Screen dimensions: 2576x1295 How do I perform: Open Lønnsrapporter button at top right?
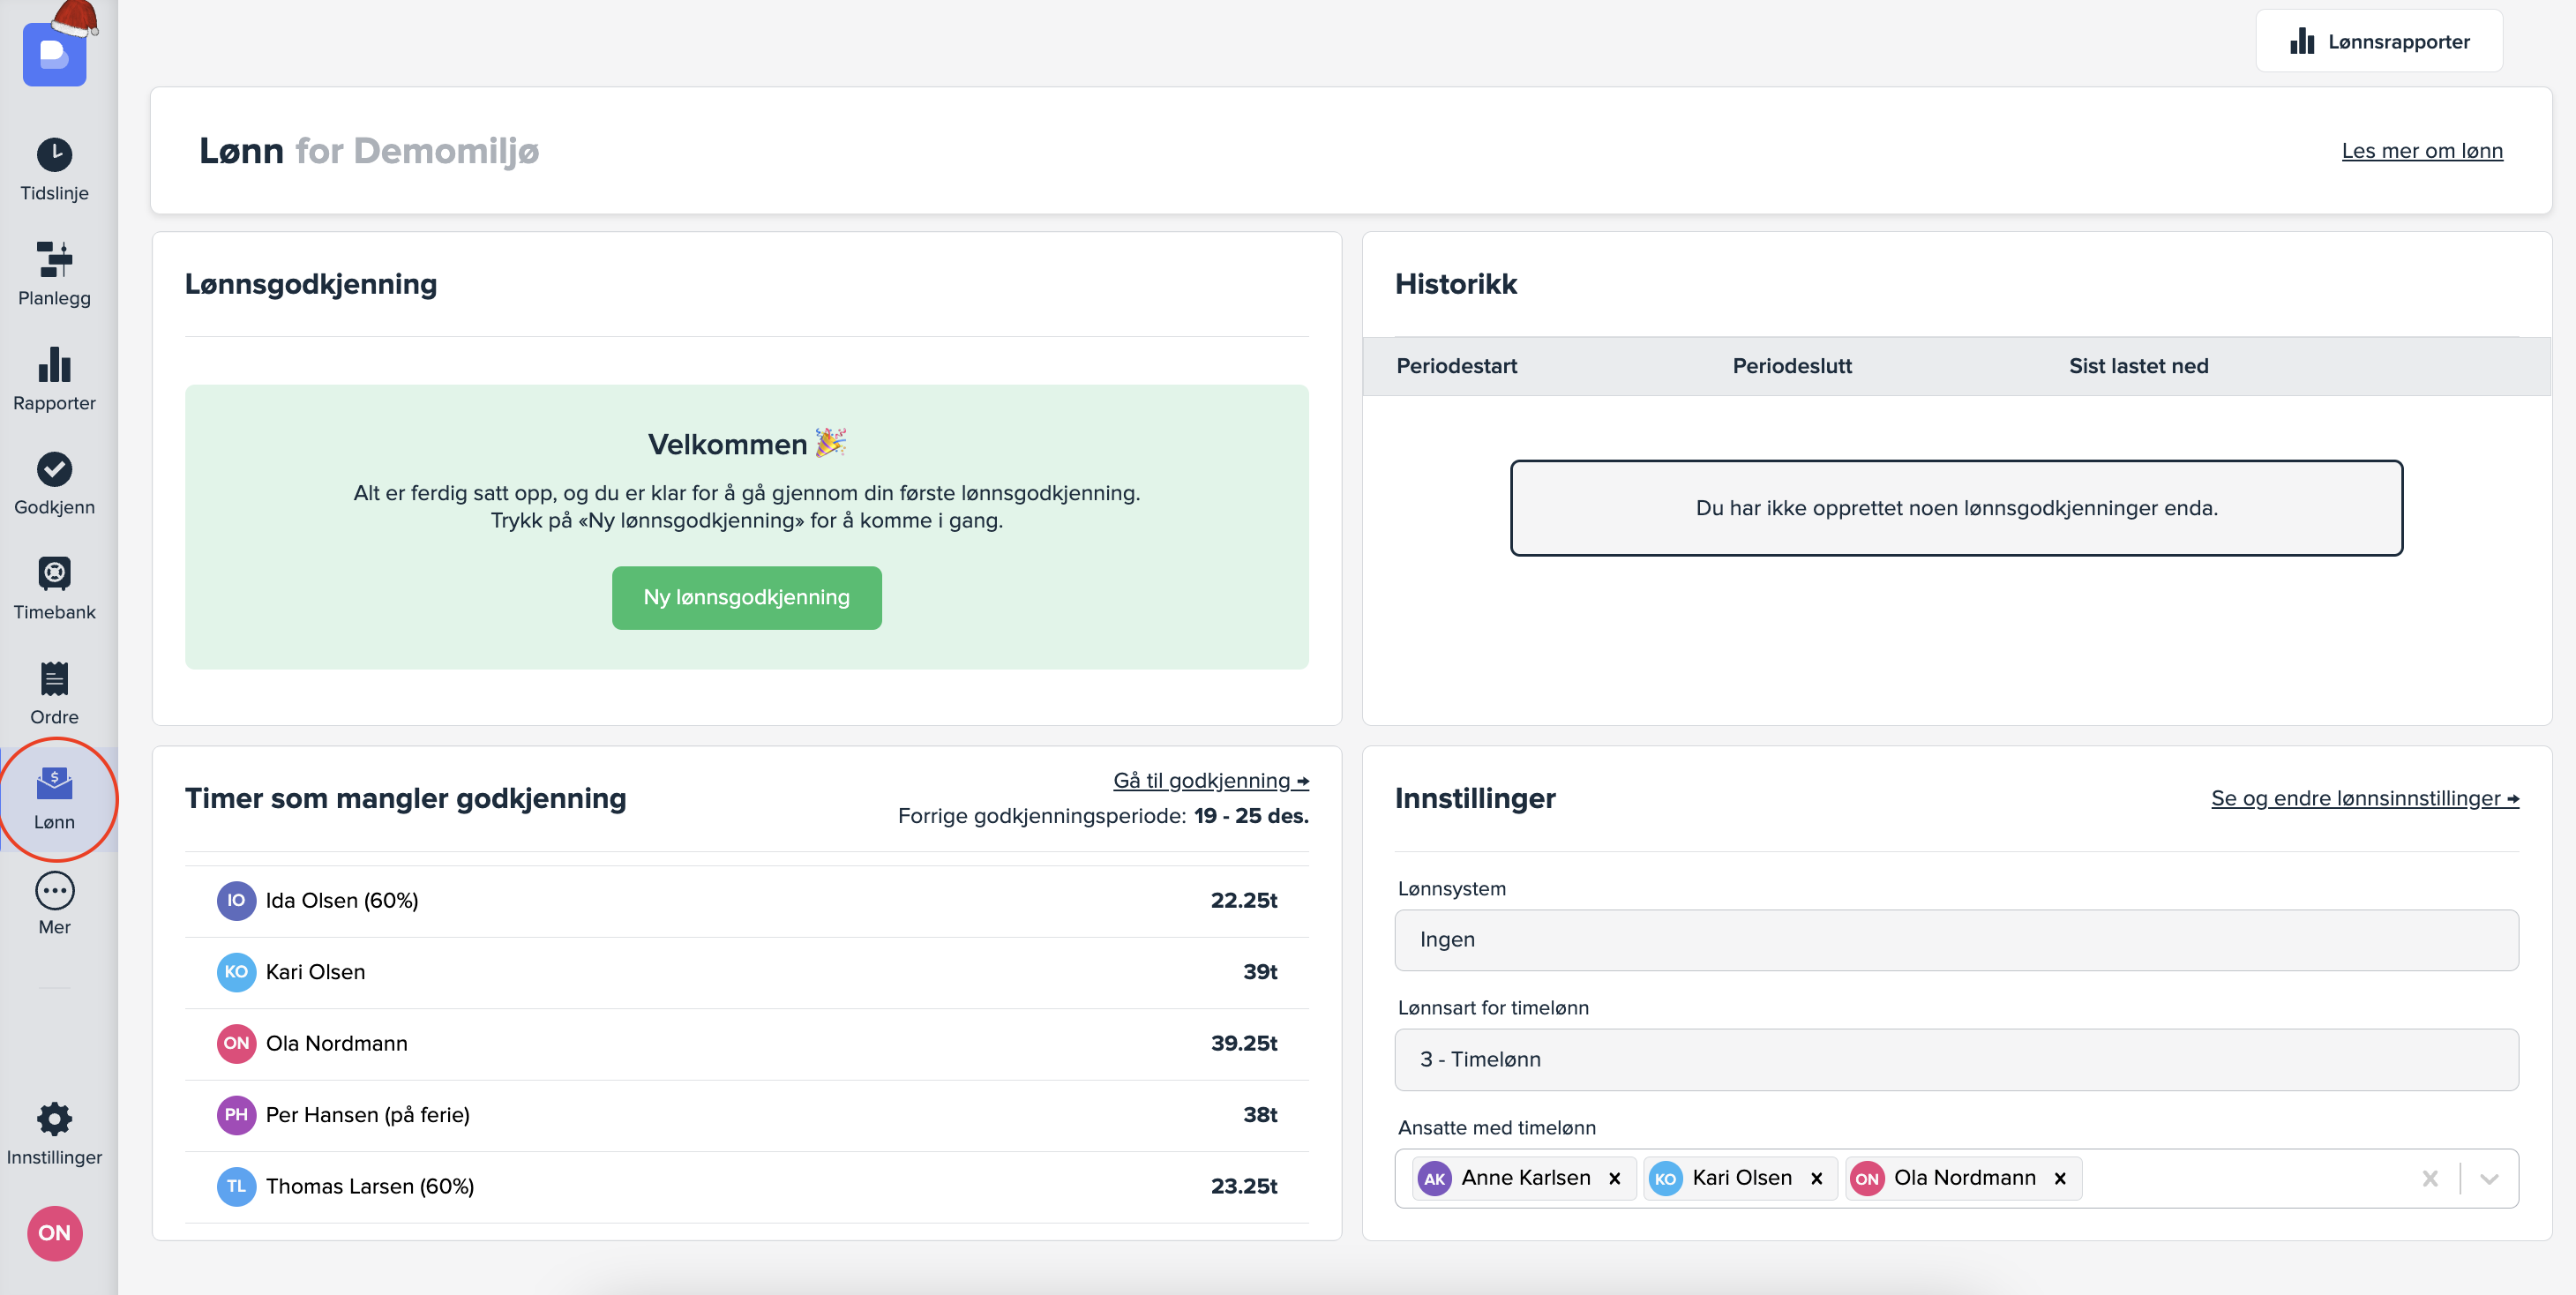pyautogui.click(x=2378, y=41)
